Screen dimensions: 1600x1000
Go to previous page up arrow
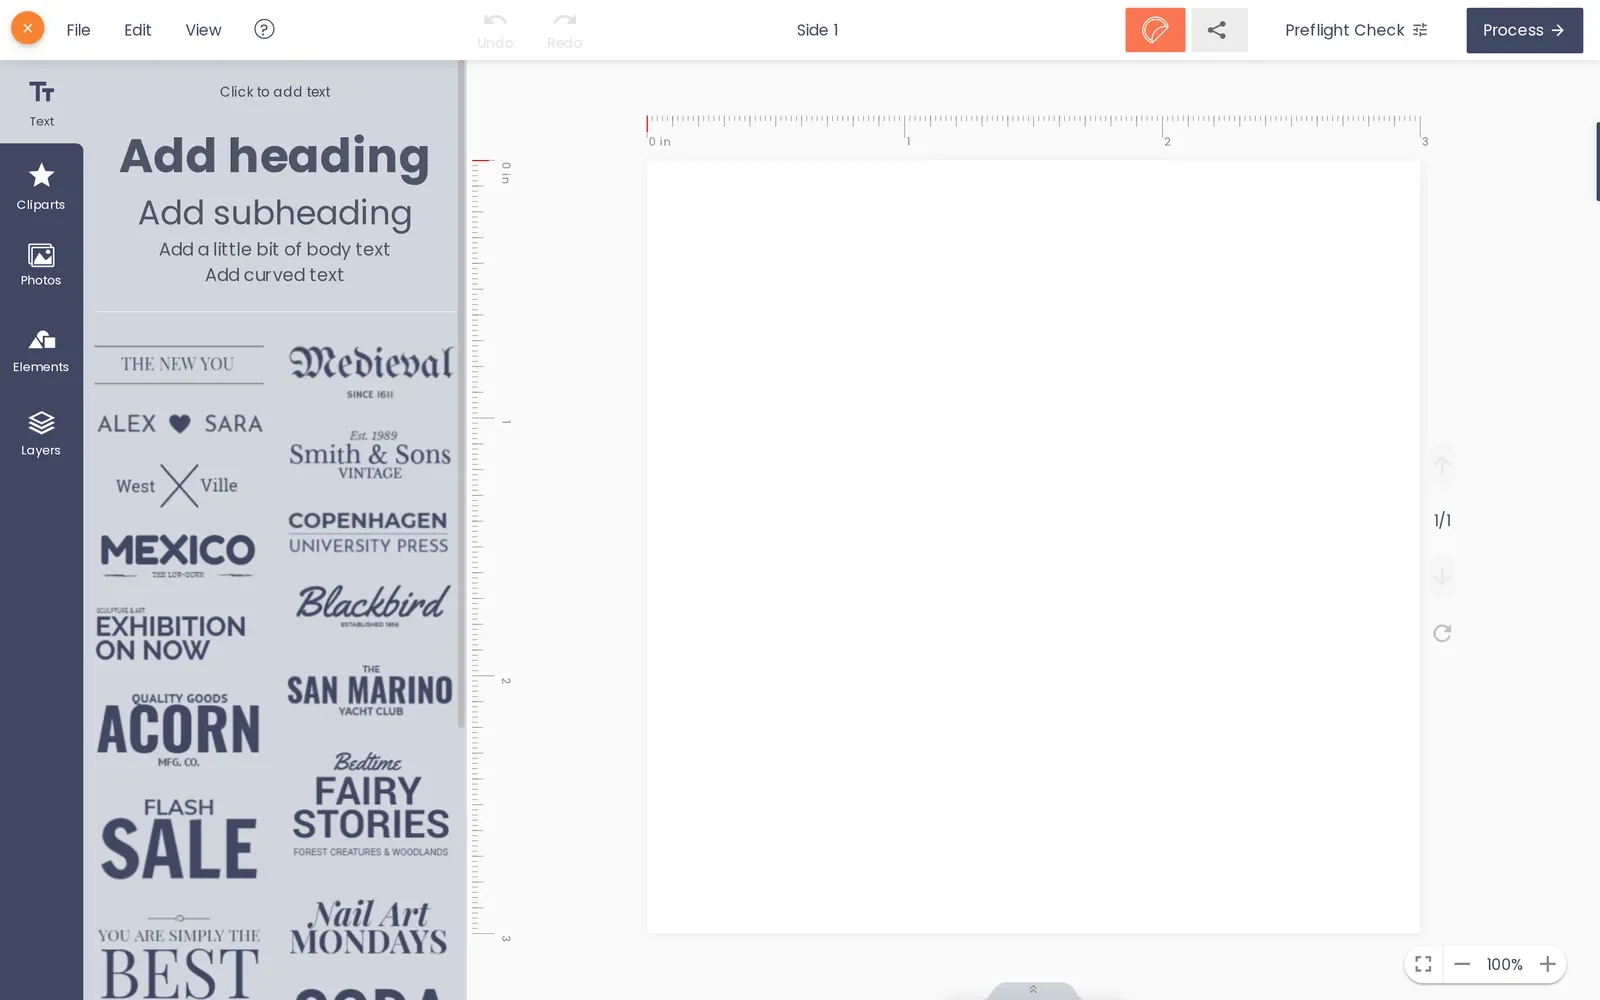click(x=1442, y=464)
